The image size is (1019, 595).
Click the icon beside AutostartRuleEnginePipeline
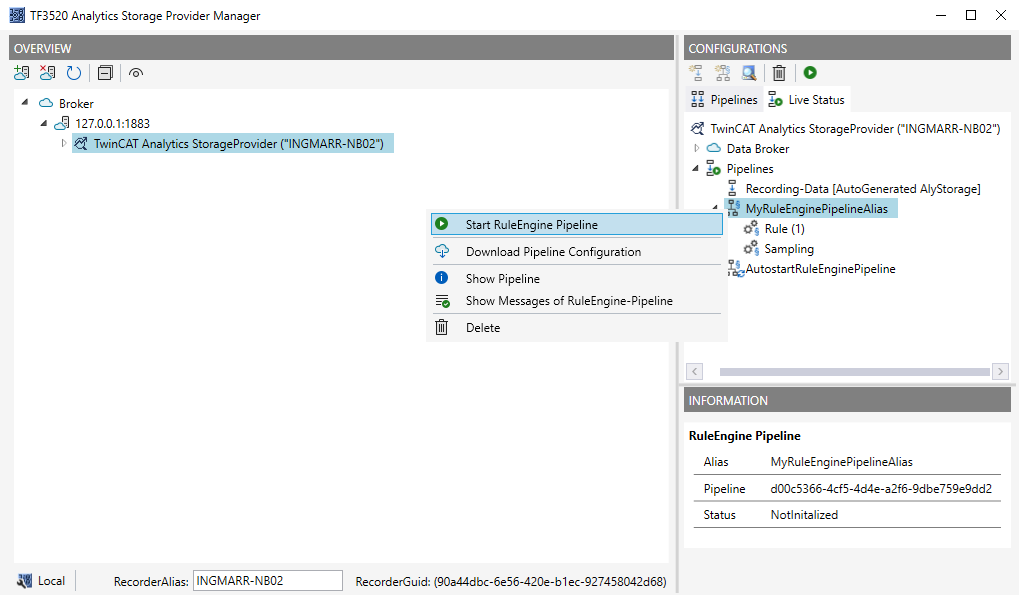pyautogui.click(x=735, y=268)
